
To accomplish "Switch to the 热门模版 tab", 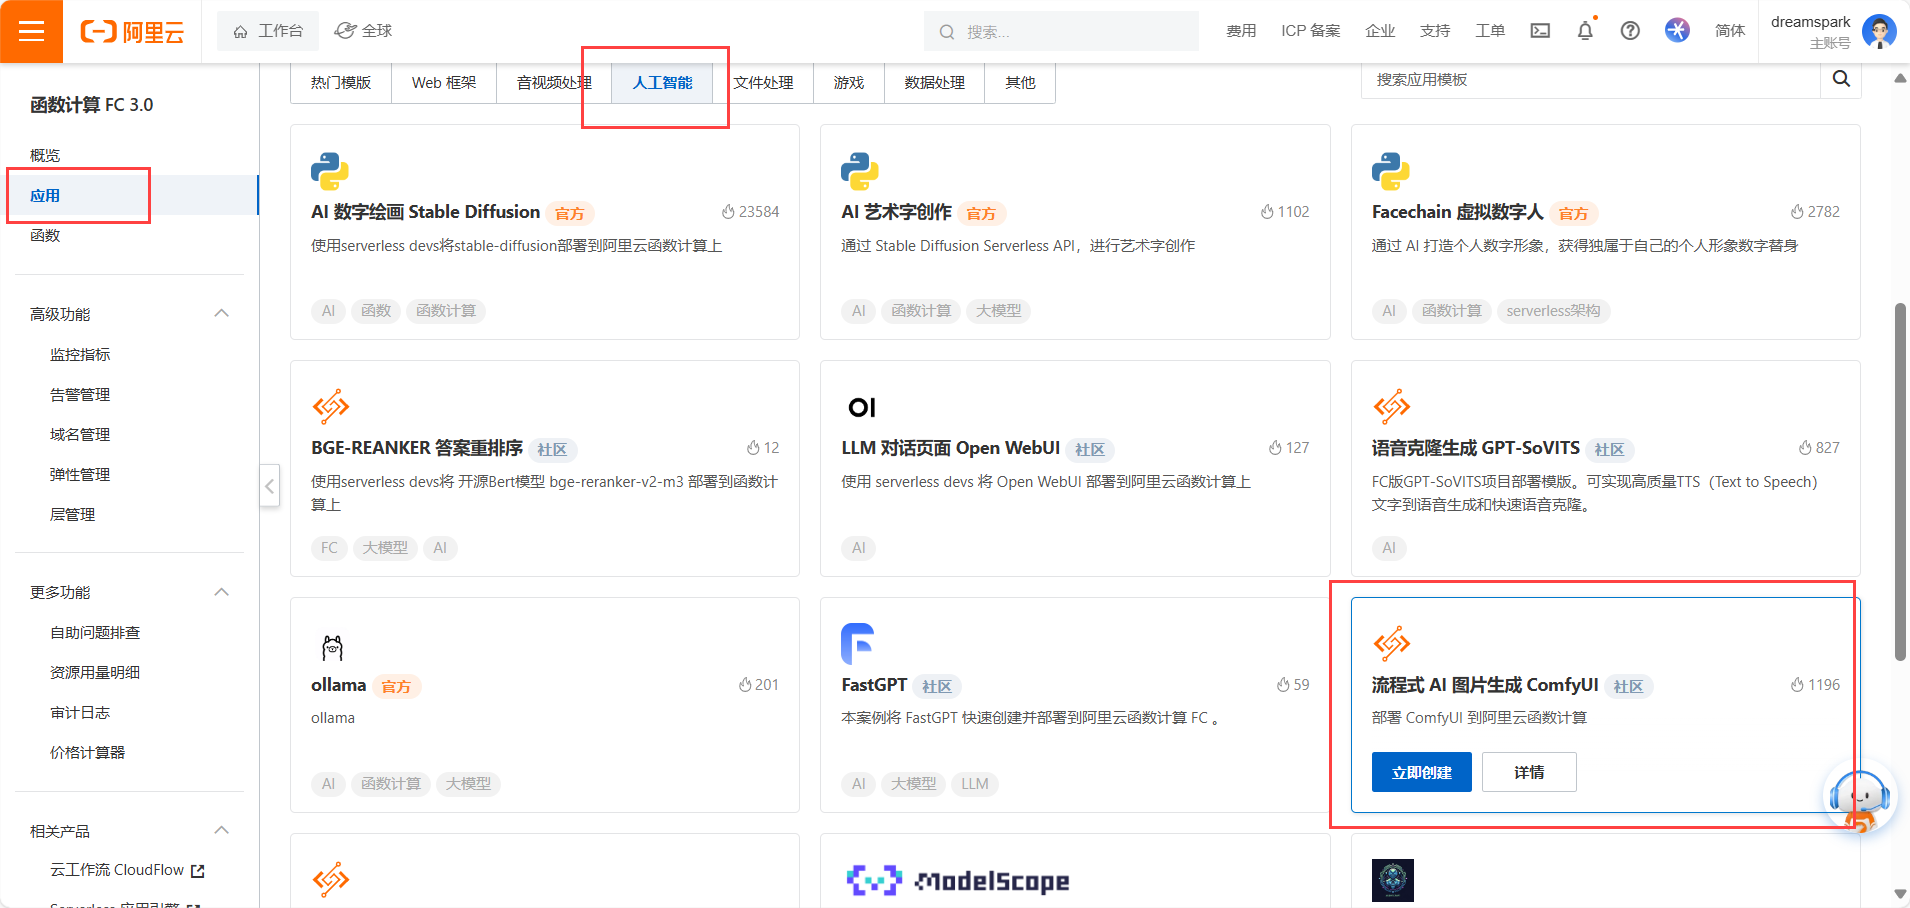I will click(x=341, y=83).
